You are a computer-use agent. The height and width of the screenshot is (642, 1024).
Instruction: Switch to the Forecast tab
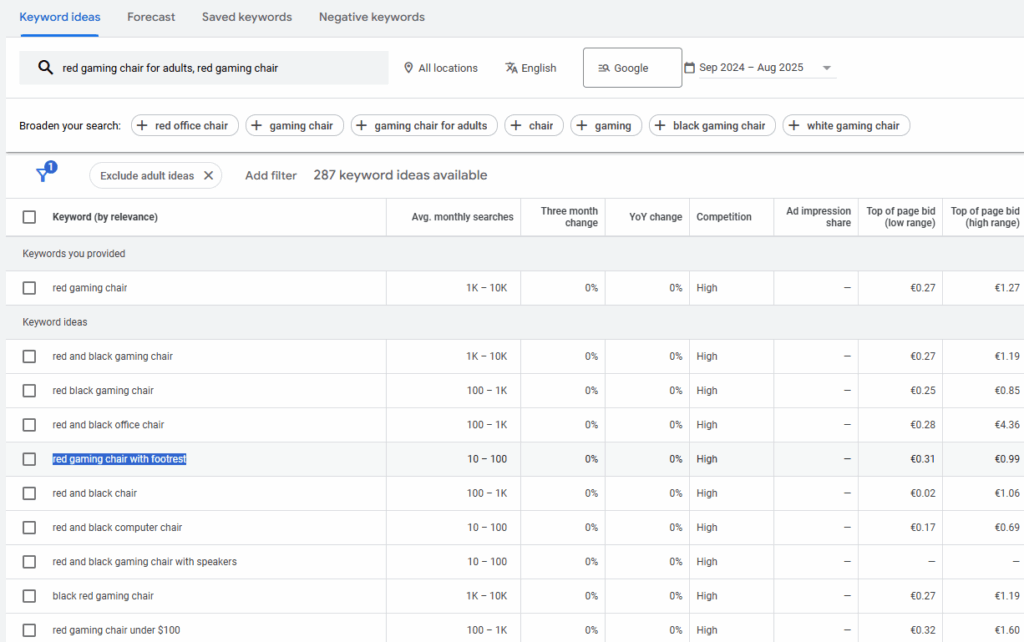pyautogui.click(x=151, y=17)
